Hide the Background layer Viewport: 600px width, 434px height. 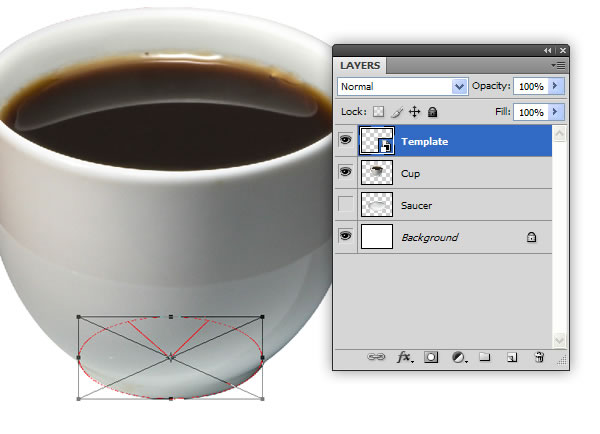click(346, 235)
